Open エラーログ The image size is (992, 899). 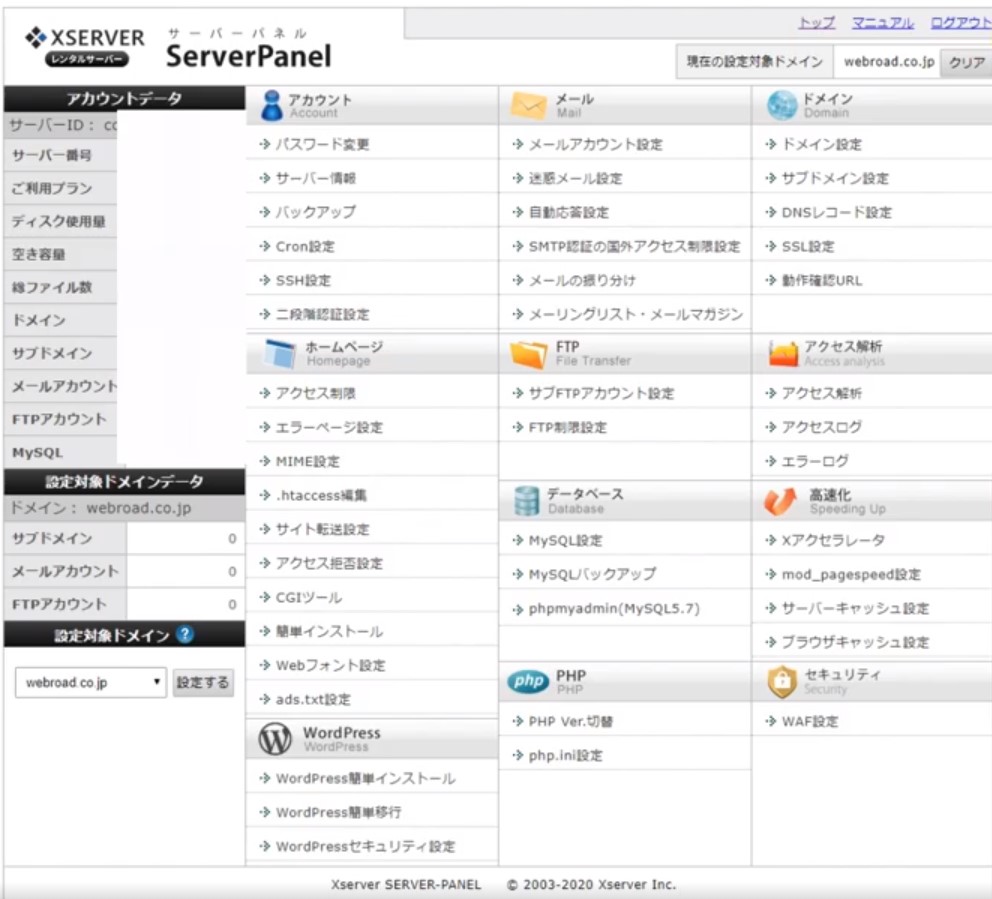pos(815,461)
